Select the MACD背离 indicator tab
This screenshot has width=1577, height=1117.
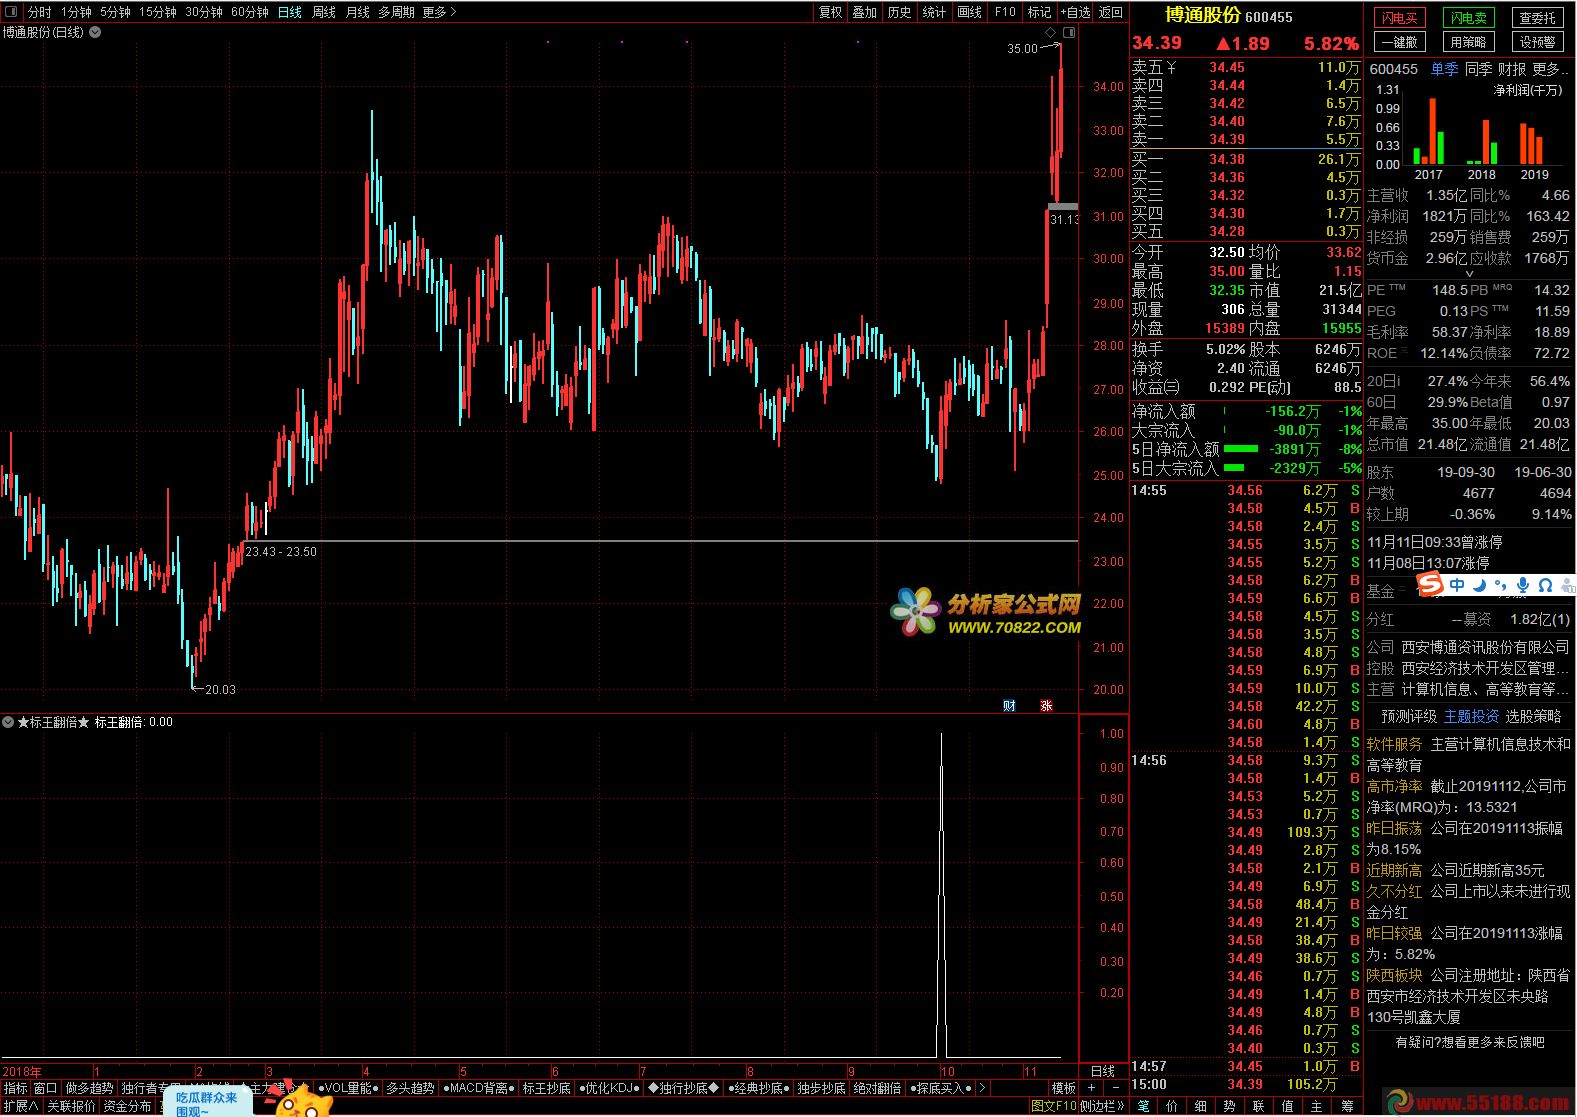coord(478,1088)
